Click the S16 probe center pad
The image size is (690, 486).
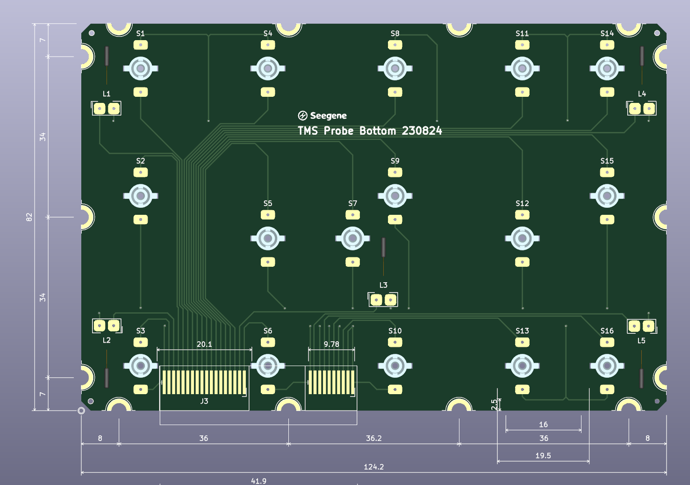coord(607,366)
